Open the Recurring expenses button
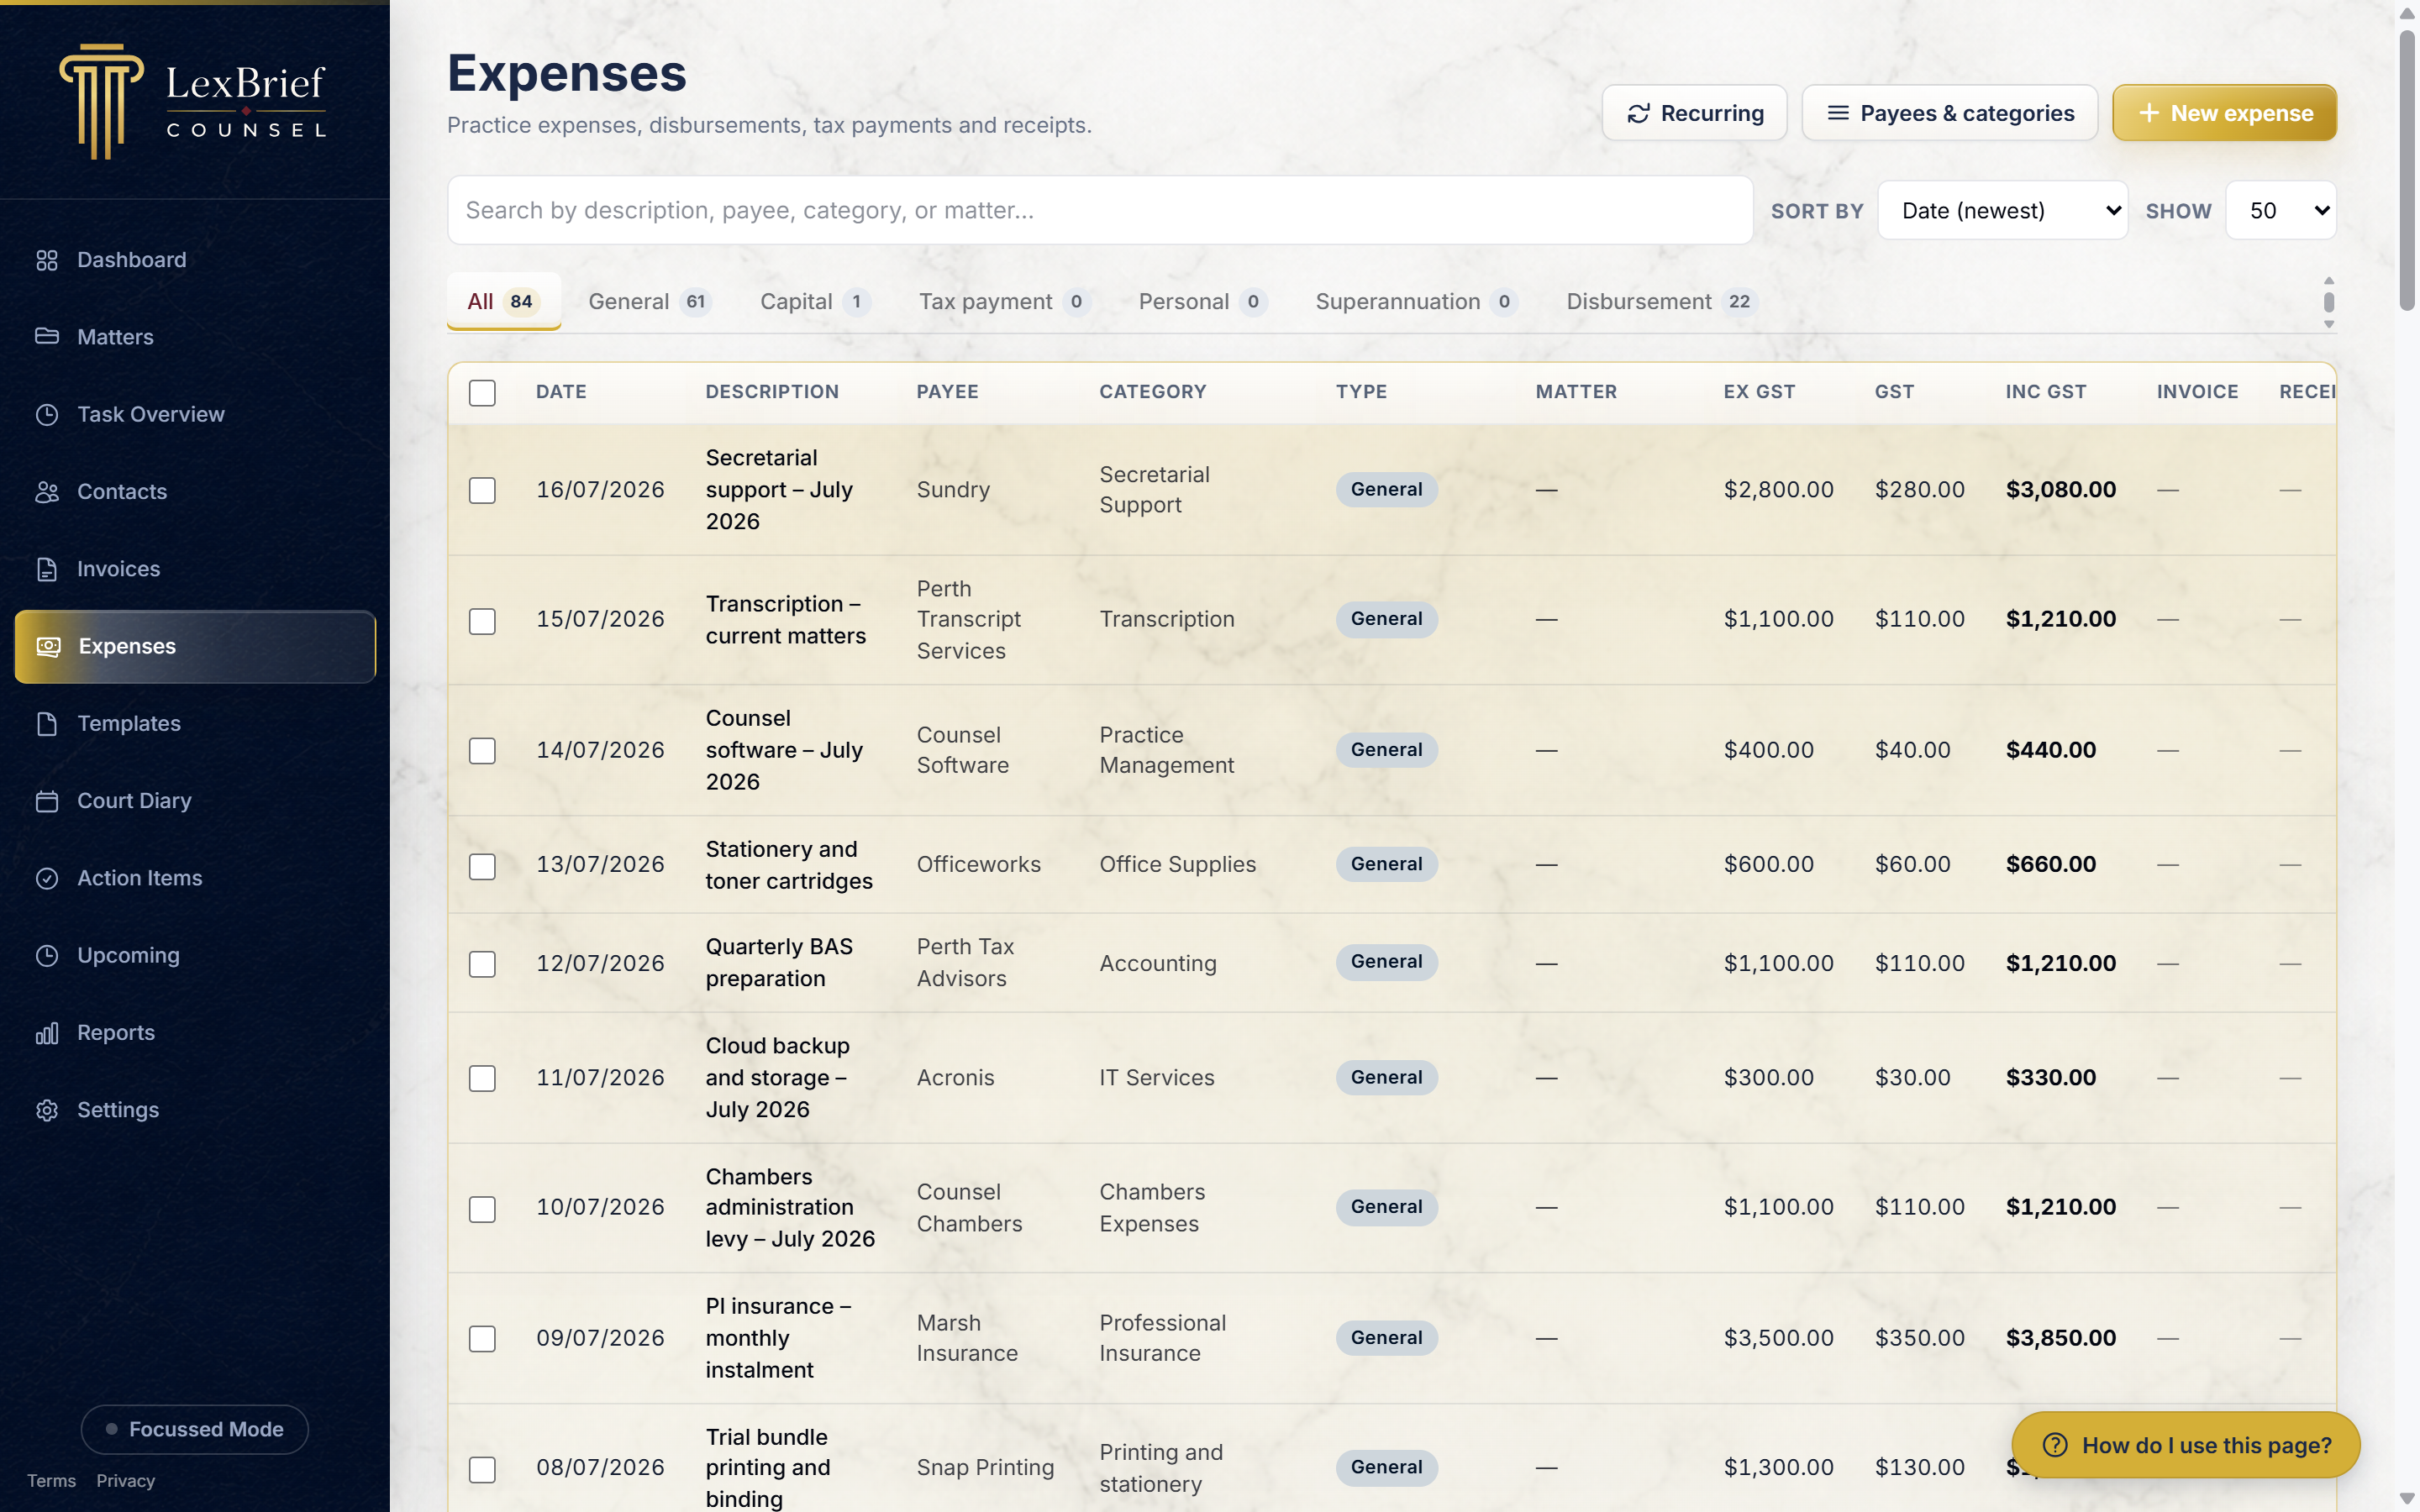This screenshot has height=1512, width=2420. pos(1694,113)
